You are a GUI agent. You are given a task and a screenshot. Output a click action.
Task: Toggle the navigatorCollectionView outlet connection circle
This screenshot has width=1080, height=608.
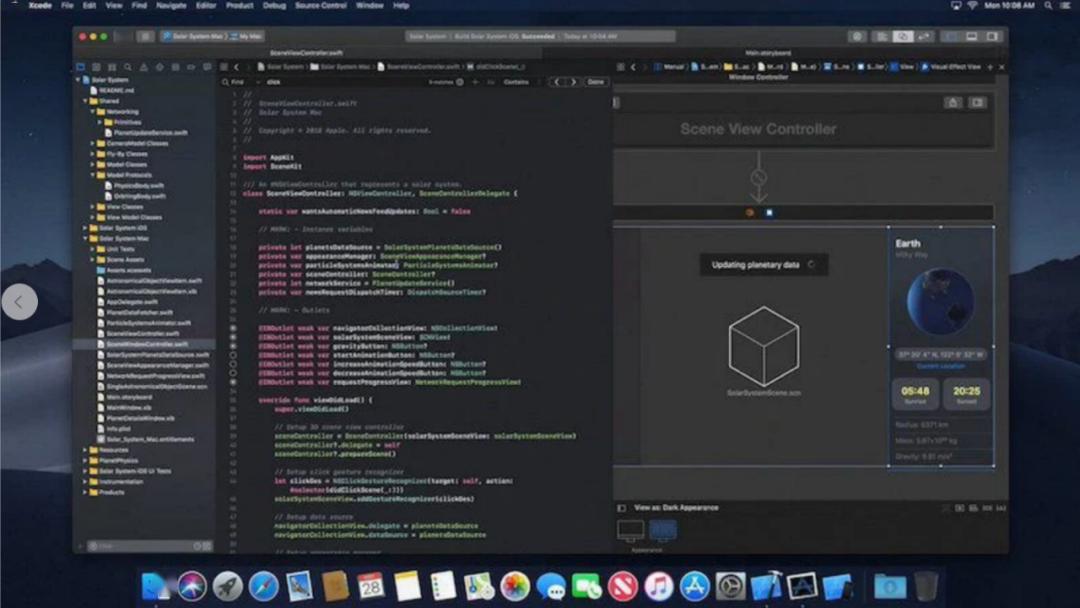[x=234, y=328]
